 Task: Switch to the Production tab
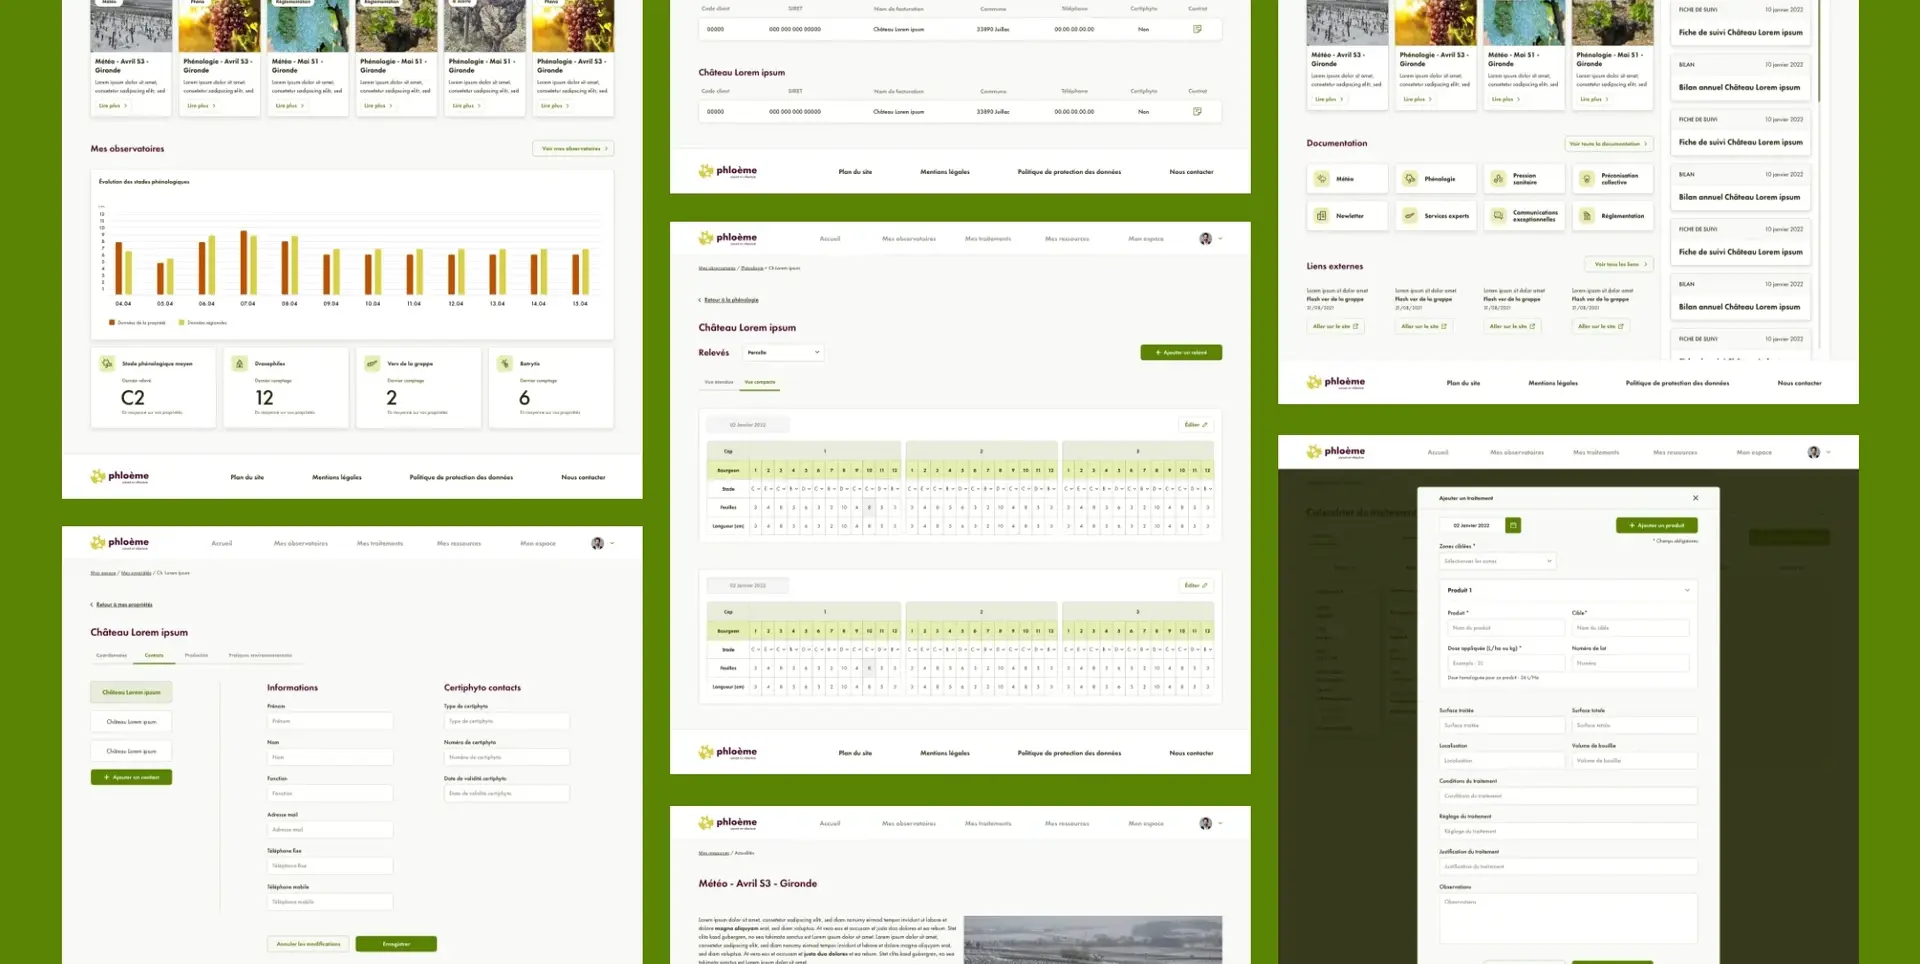click(196, 656)
